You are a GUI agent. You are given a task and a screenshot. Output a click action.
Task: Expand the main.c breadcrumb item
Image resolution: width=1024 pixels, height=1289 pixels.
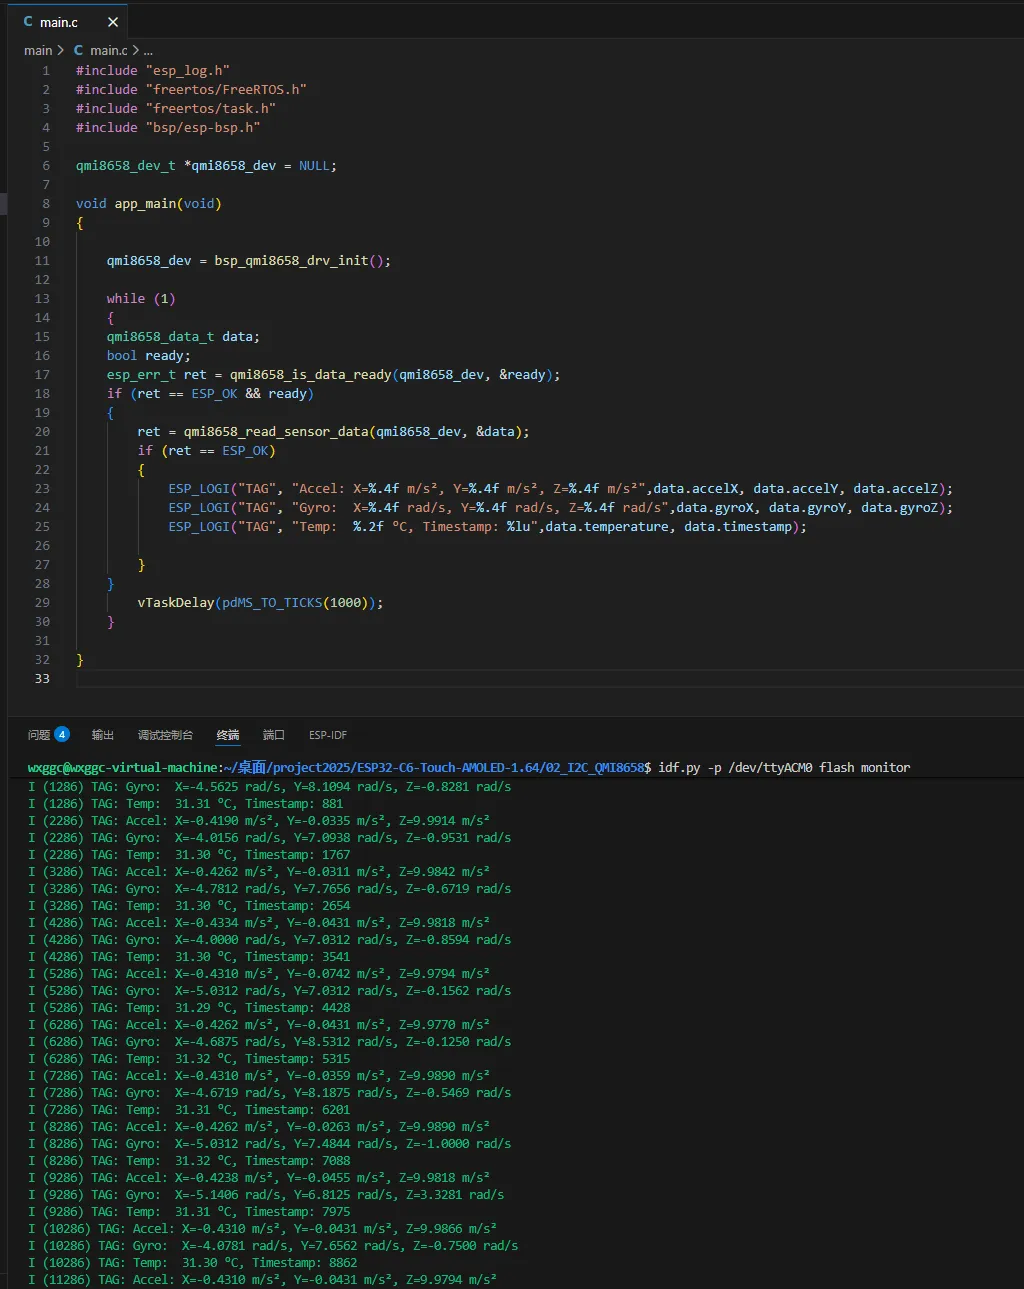[108, 50]
